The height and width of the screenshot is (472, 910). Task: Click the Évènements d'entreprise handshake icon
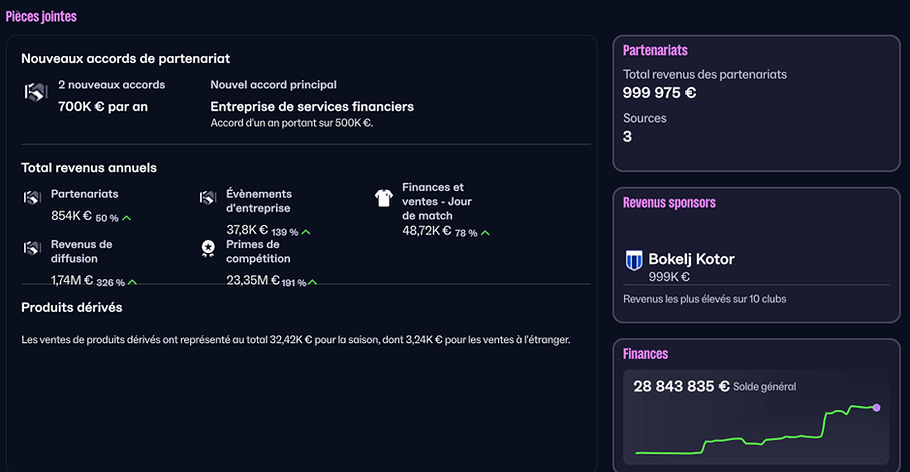point(208,198)
